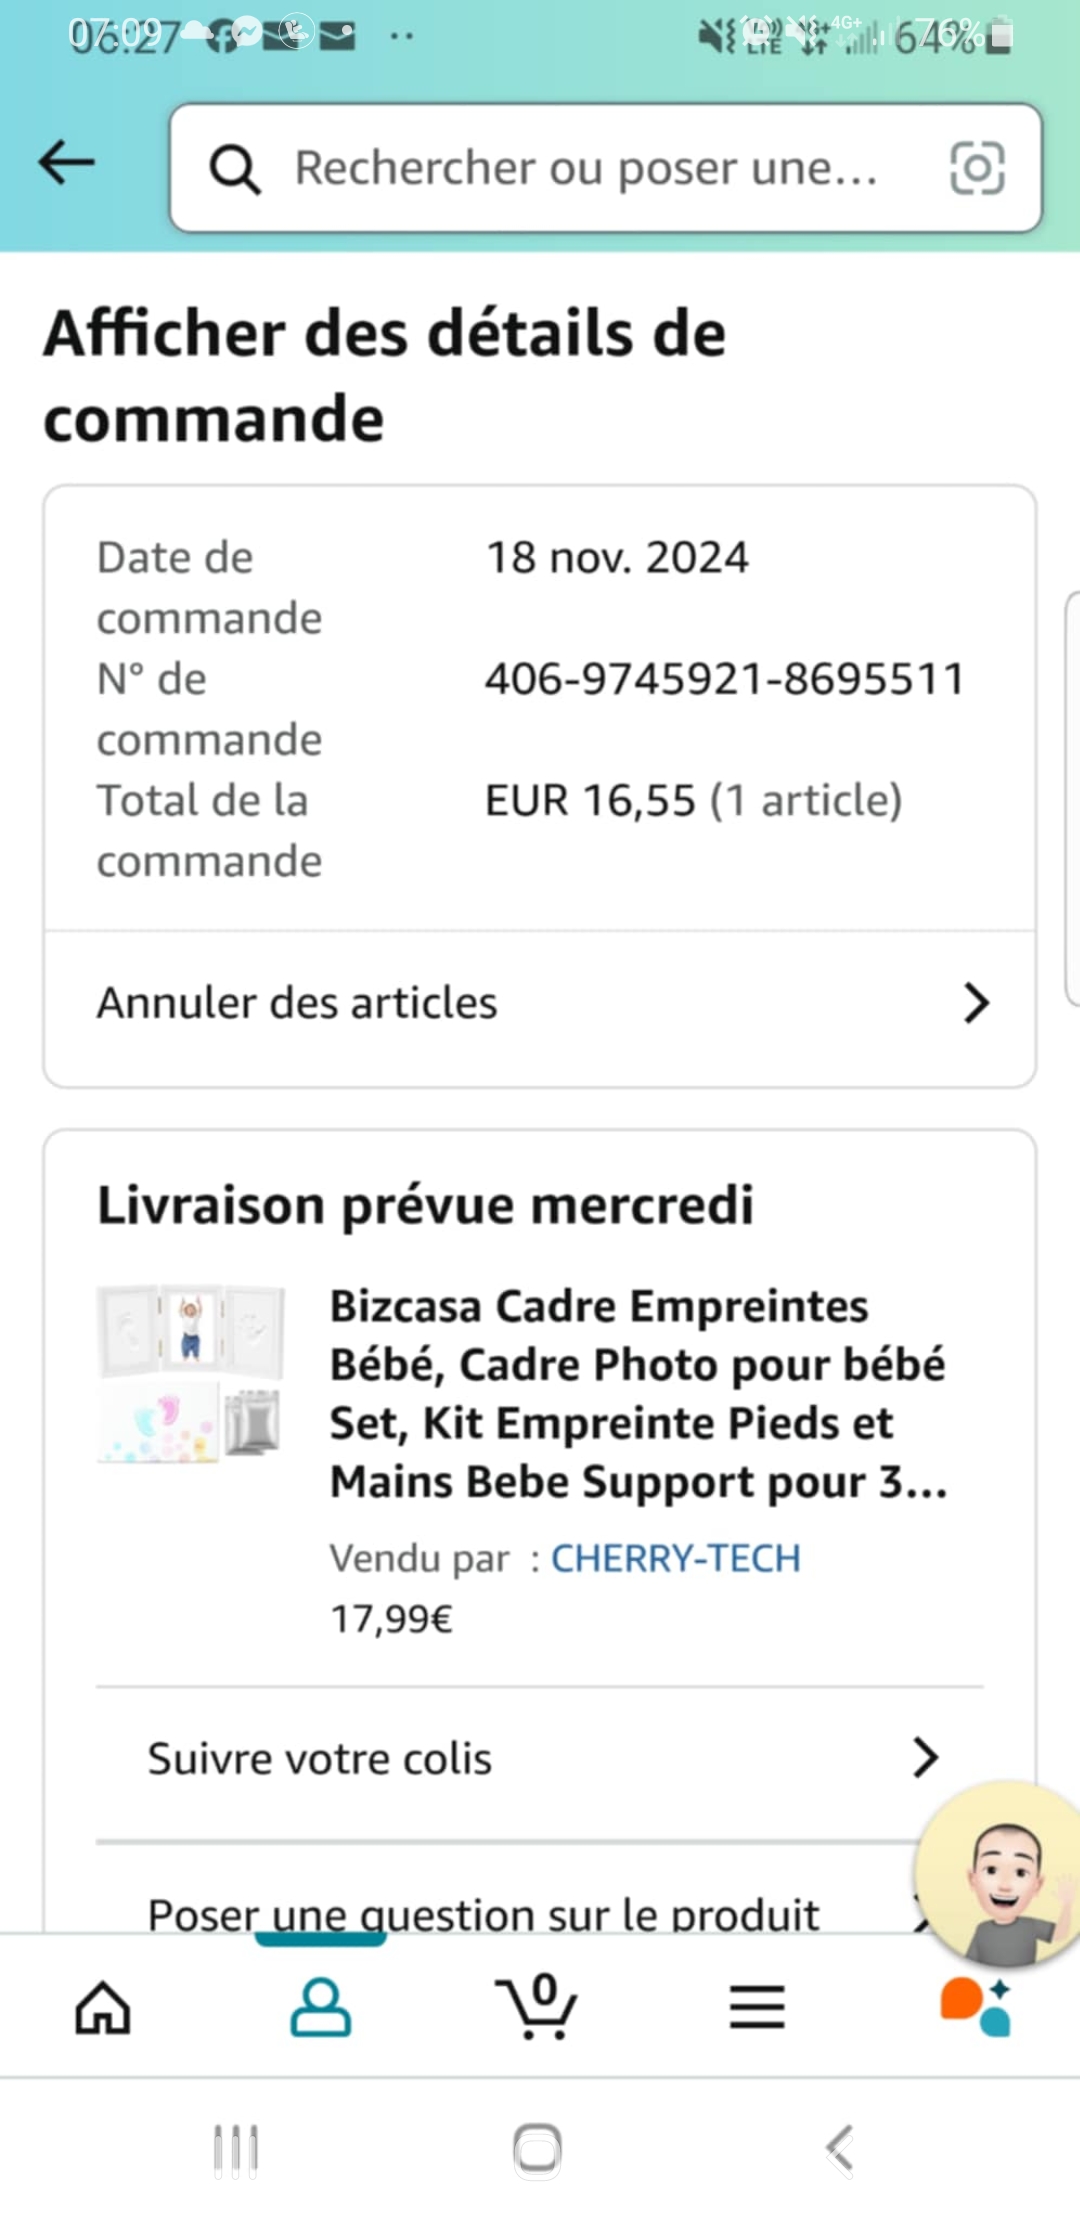The image size is (1080, 2220).
Task: Open Suivre votre colis chevron
Action: point(926,1758)
